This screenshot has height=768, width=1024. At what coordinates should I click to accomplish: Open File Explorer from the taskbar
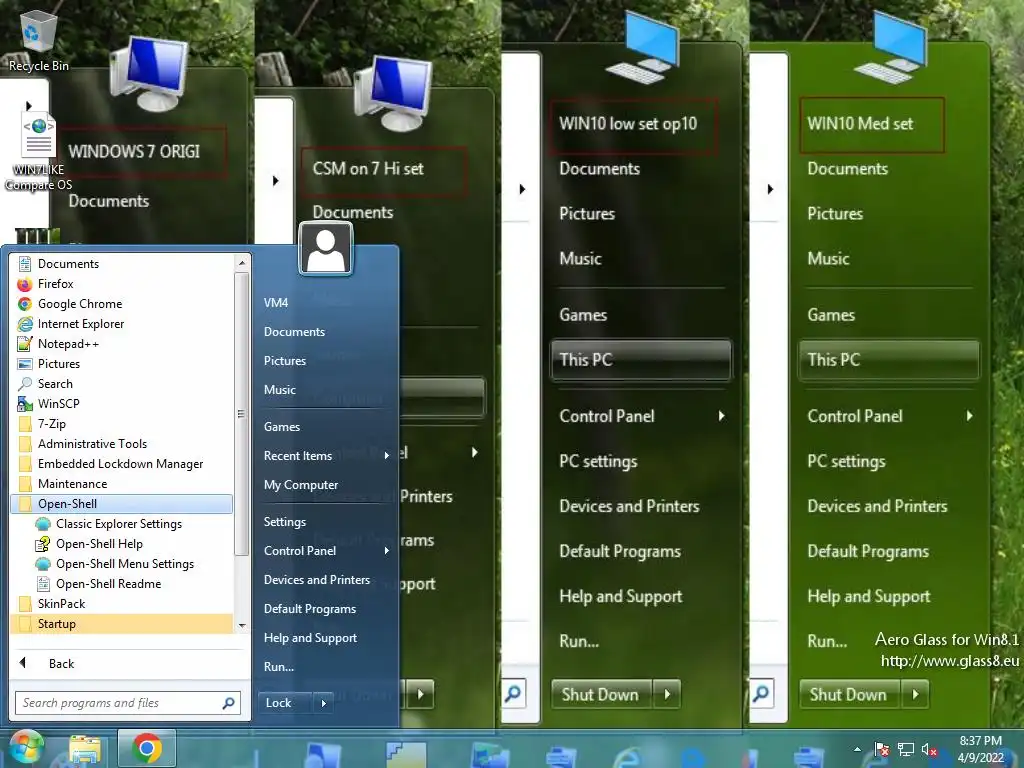(x=86, y=749)
